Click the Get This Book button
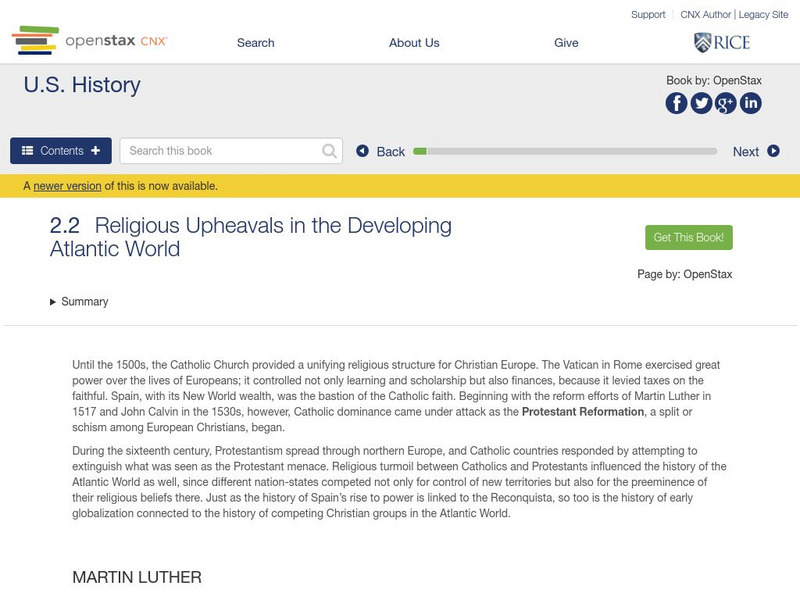800x600 pixels. click(691, 237)
